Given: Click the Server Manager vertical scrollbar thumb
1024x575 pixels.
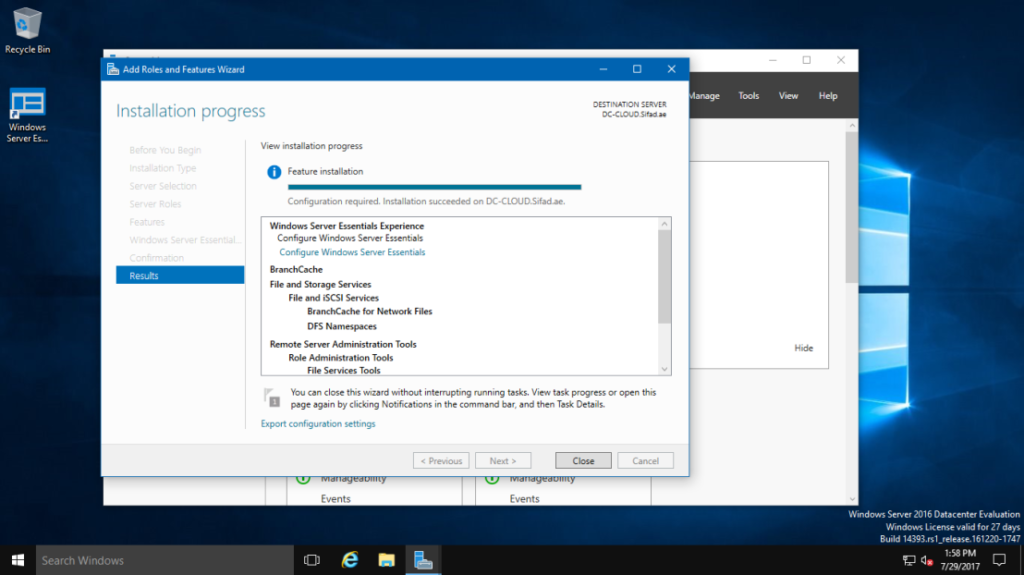Looking at the screenshot, I should (x=852, y=207).
